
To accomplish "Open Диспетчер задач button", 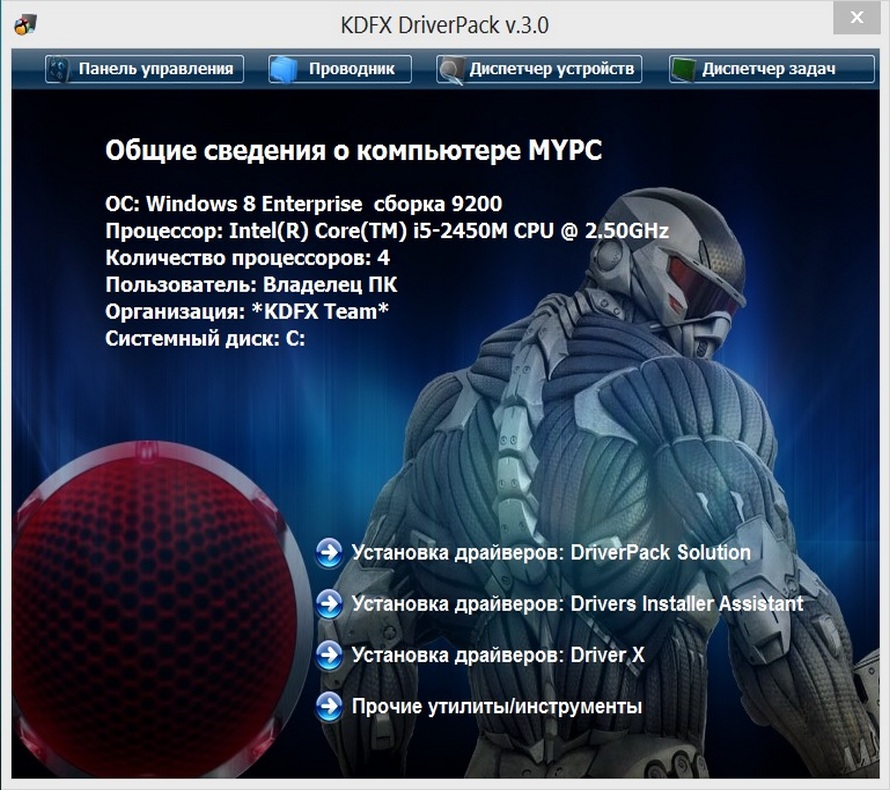I will (x=771, y=69).
